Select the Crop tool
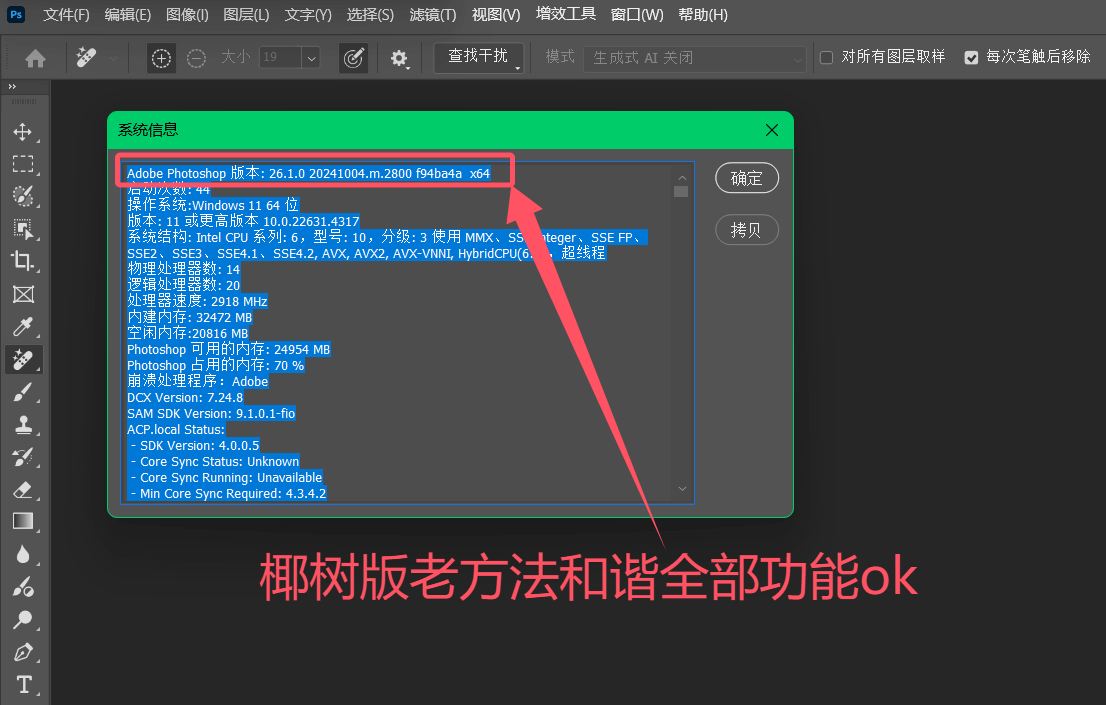This screenshot has height=705, width=1106. coord(23,261)
